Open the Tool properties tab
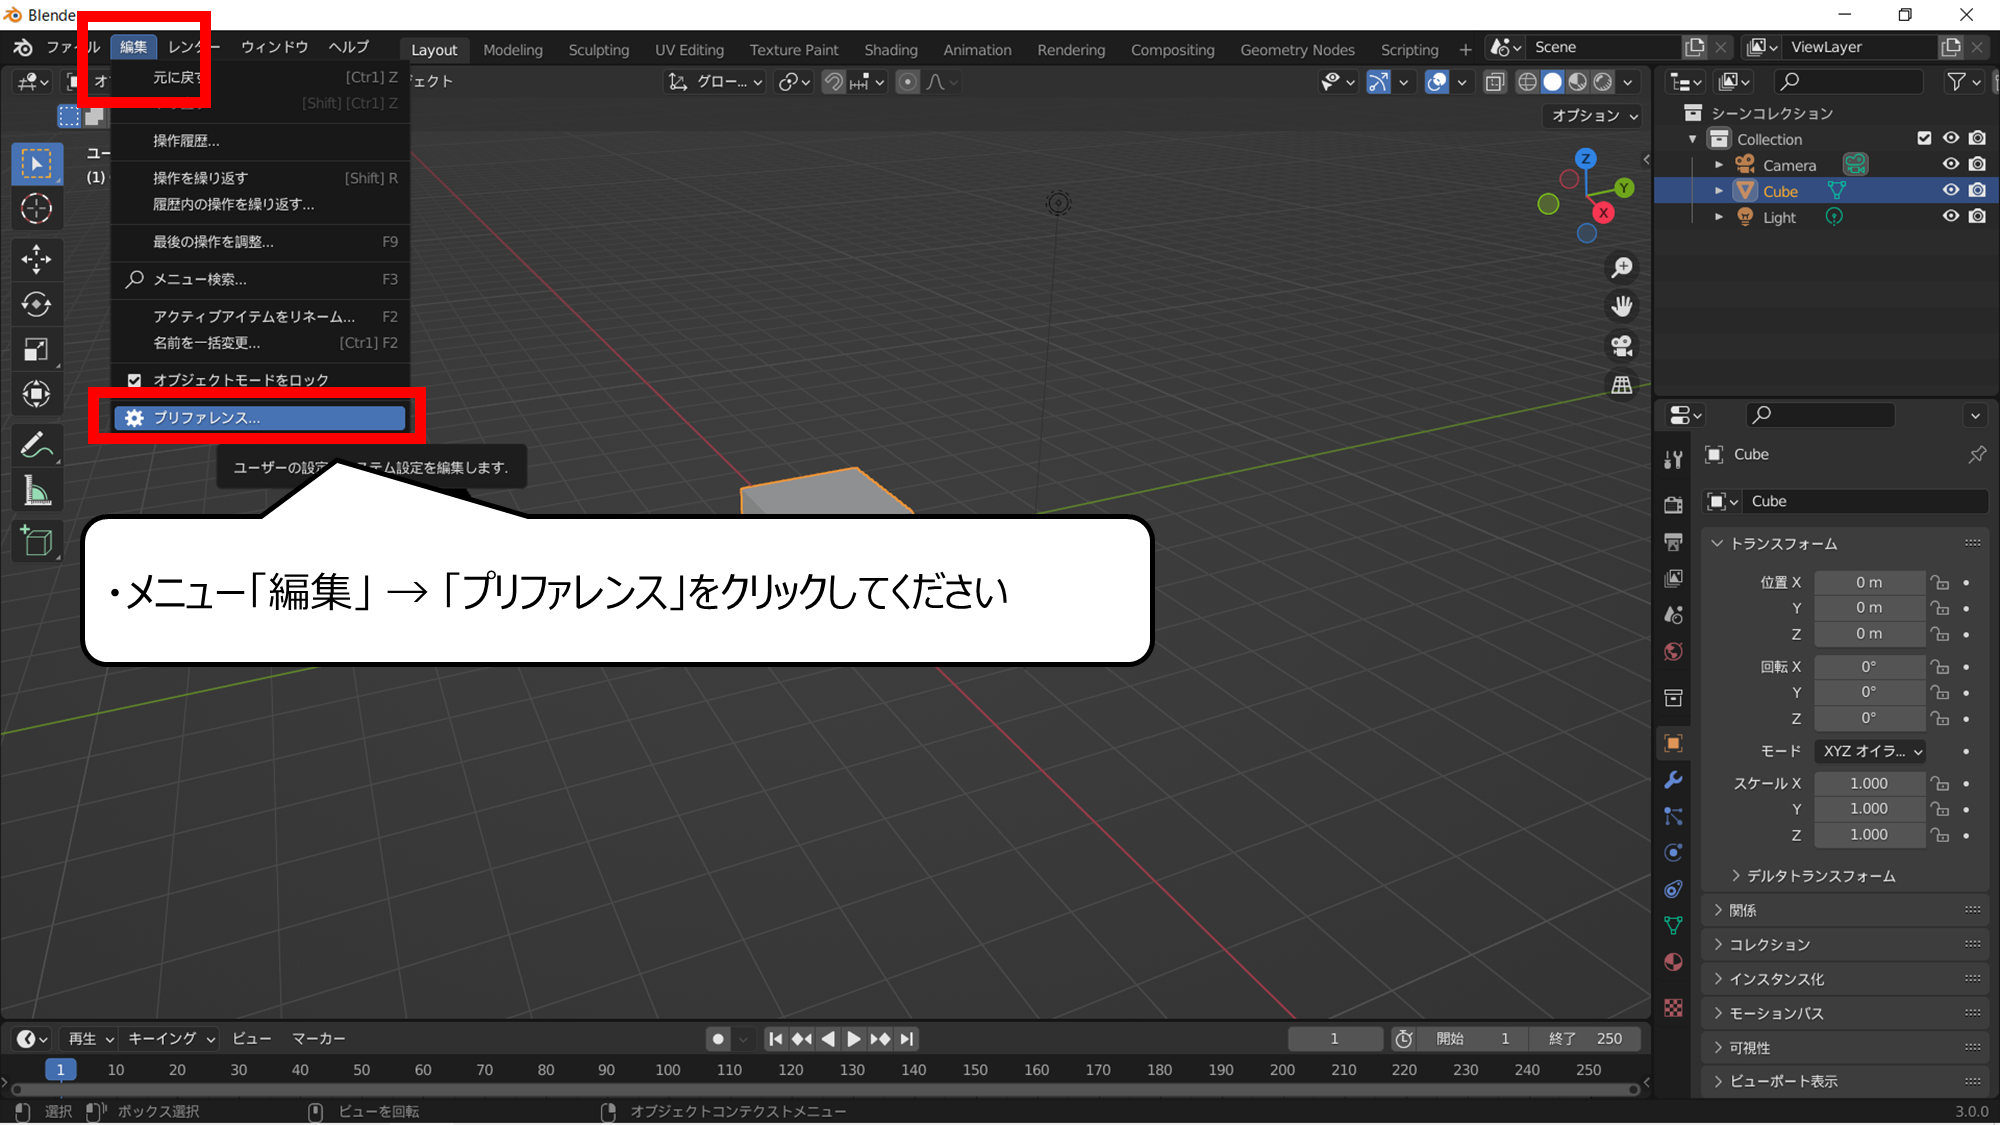 pyautogui.click(x=1673, y=459)
